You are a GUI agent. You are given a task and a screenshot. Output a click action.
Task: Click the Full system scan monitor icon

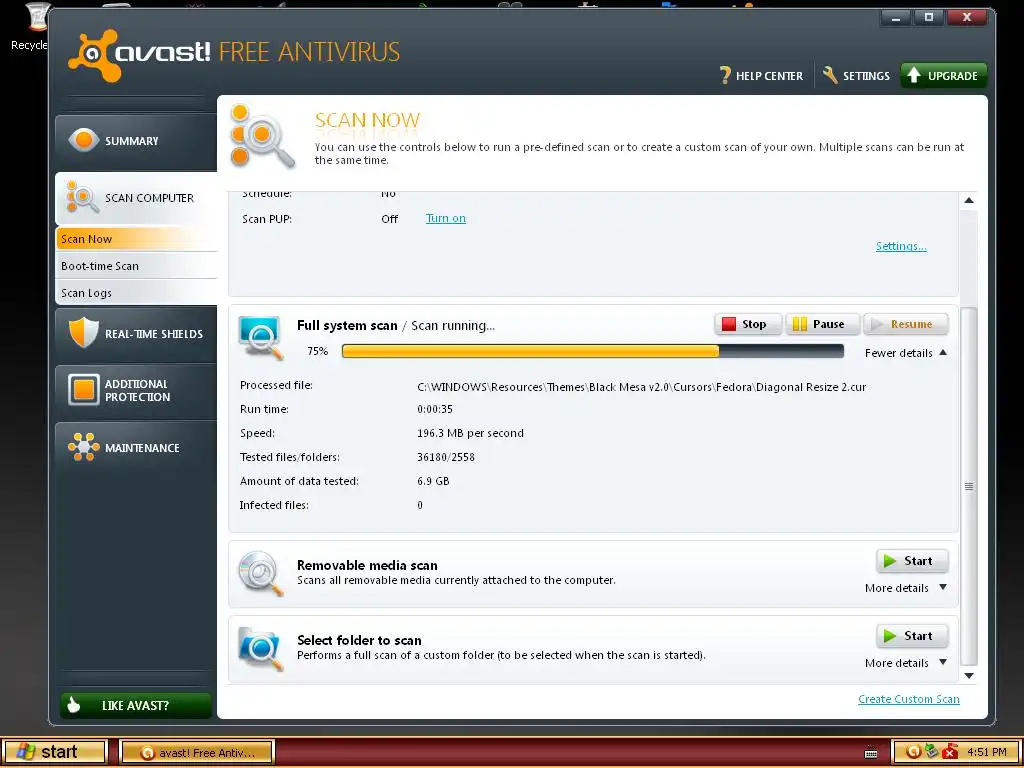point(261,337)
